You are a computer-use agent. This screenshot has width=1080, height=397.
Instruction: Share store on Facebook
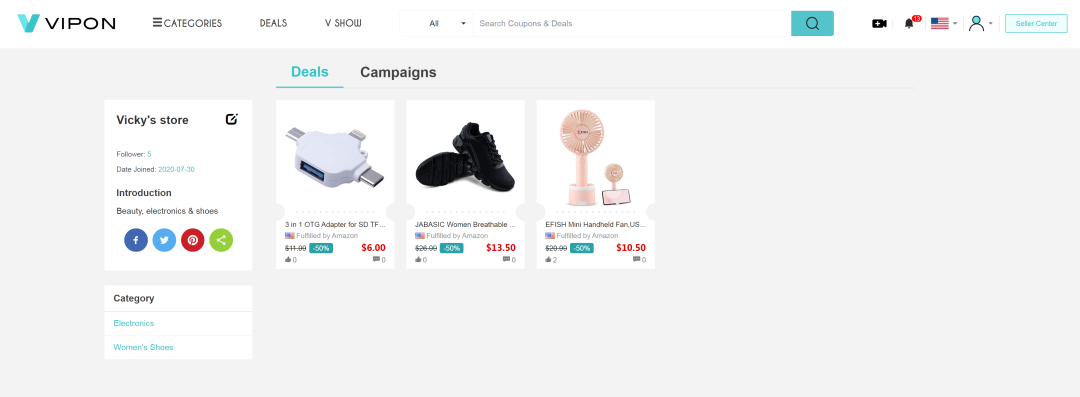pos(136,240)
